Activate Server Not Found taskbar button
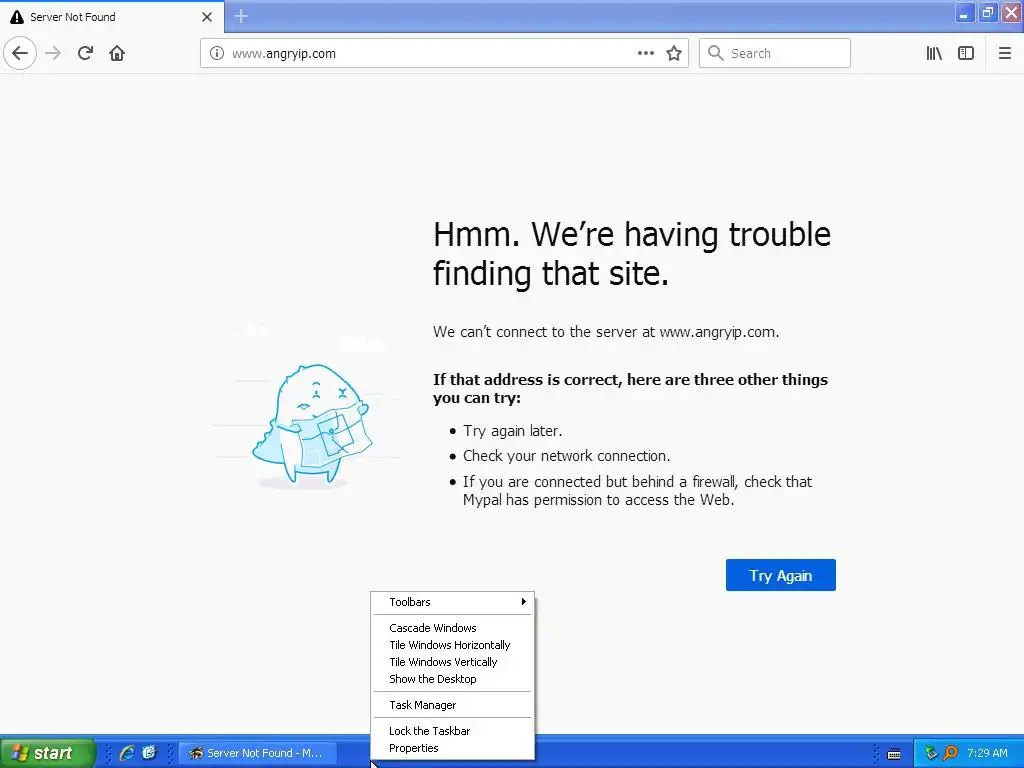Viewport: 1024px width, 768px height. [257, 753]
